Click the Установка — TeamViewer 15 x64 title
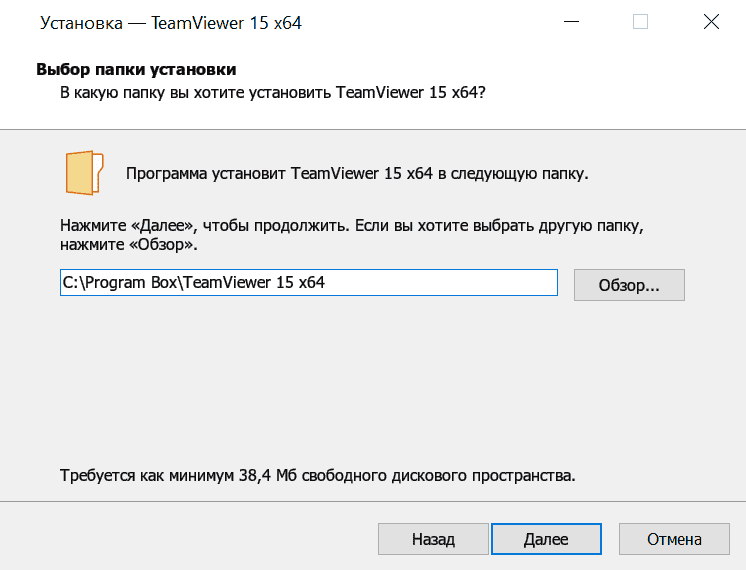This screenshot has height=570, width=746. (x=171, y=23)
